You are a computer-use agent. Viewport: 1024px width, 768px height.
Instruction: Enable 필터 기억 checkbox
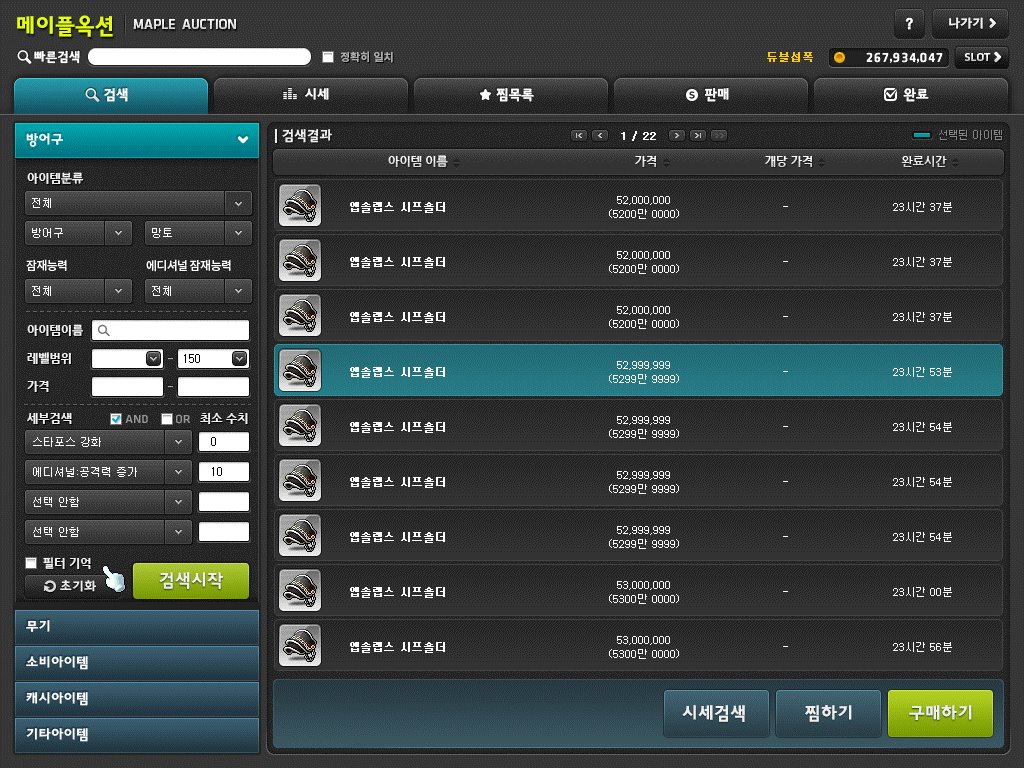(x=31, y=563)
